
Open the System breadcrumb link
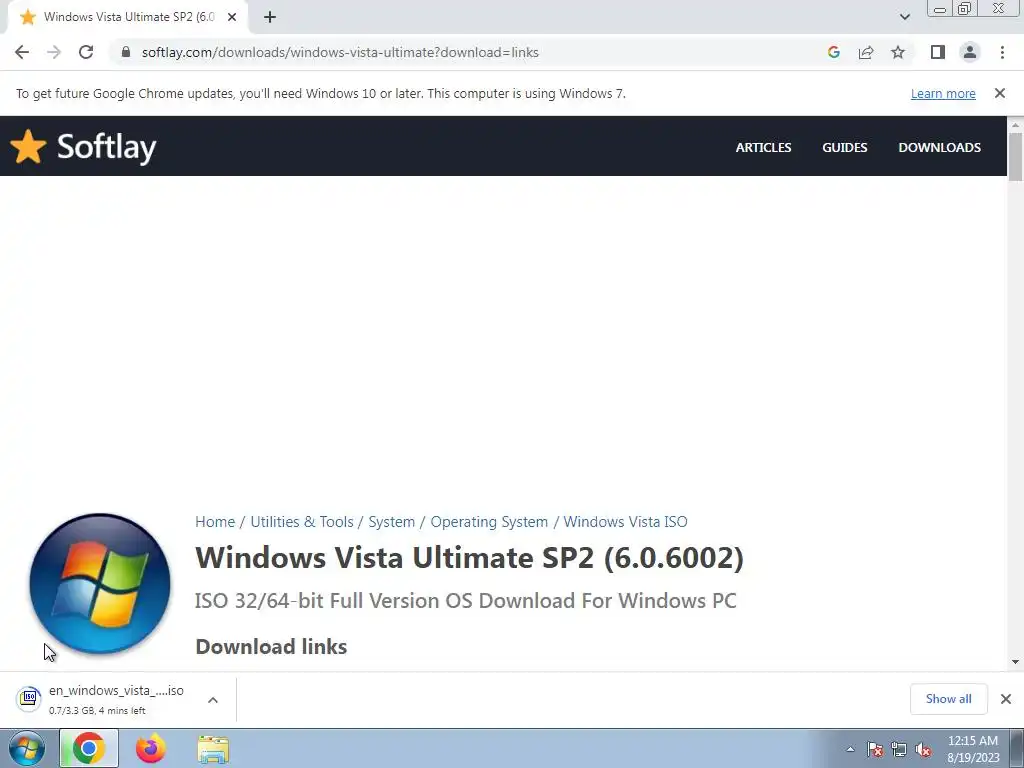point(391,522)
